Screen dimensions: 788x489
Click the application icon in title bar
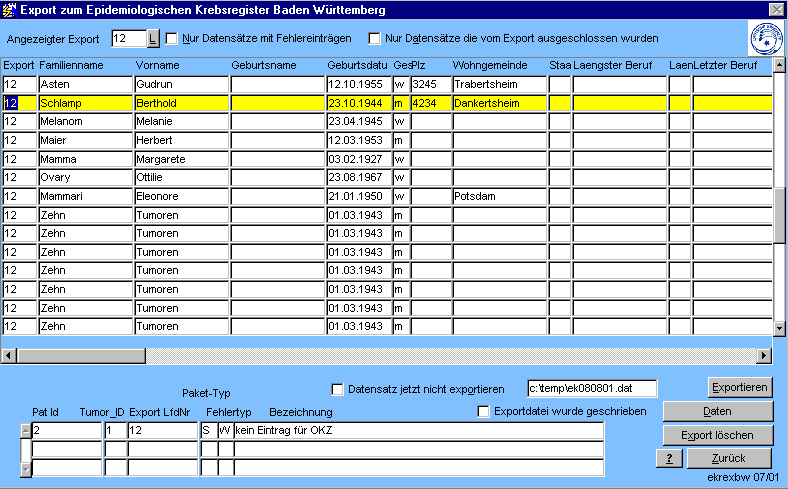[x=10, y=9]
